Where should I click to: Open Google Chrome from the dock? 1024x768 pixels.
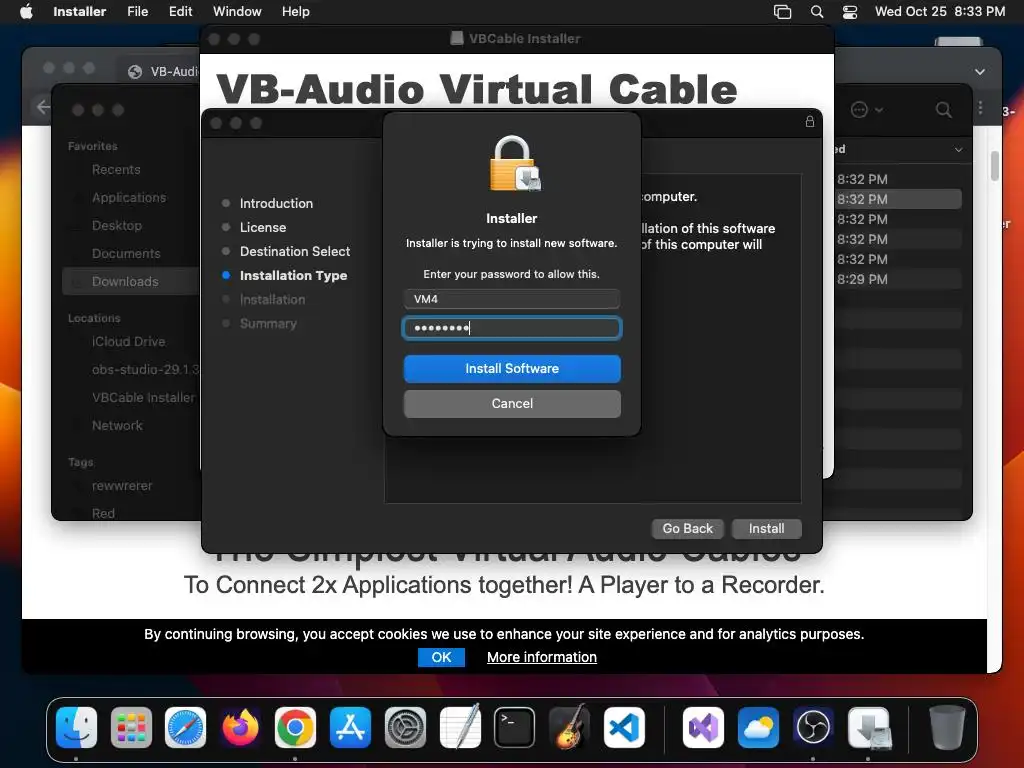[x=295, y=727]
